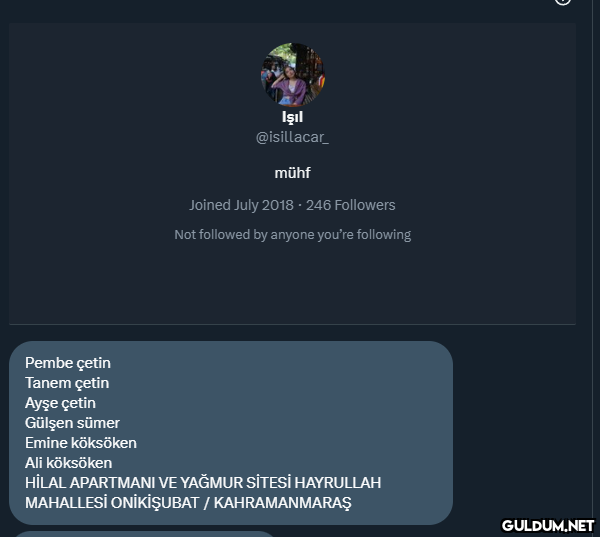This screenshot has width=600, height=537.
Task: Select the Ali köksöken message line
Action: click(x=68, y=463)
